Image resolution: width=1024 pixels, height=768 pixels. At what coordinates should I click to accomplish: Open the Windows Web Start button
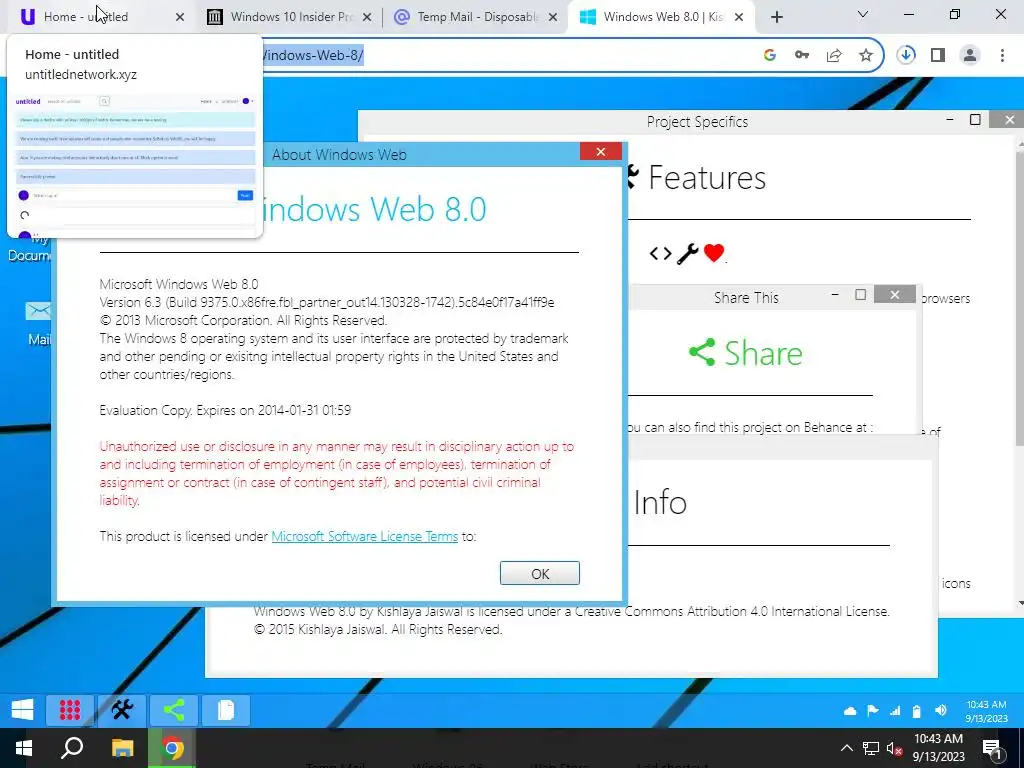[x=23, y=710]
